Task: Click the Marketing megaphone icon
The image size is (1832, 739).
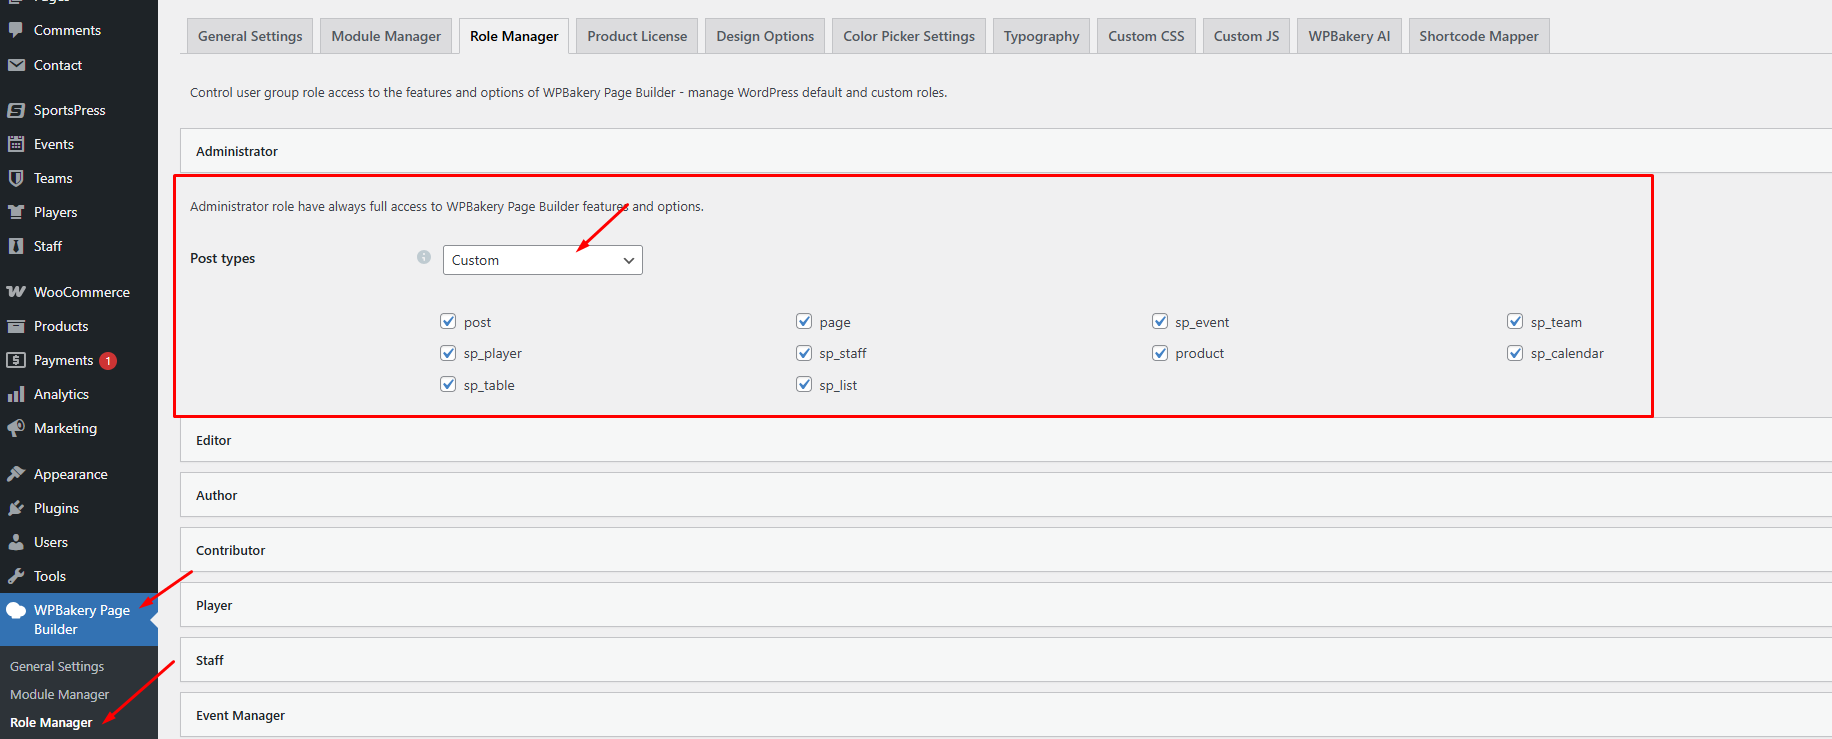Action: coord(16,428)
